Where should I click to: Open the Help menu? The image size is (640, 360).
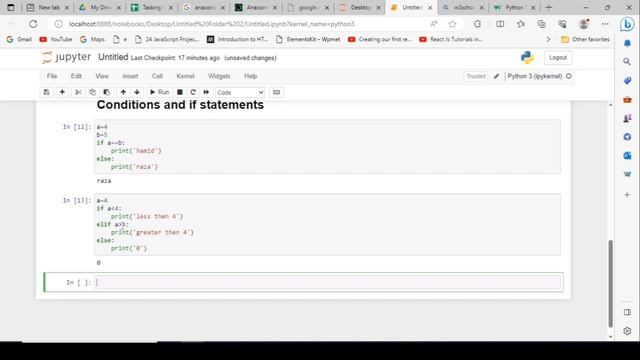coord(251,76)
